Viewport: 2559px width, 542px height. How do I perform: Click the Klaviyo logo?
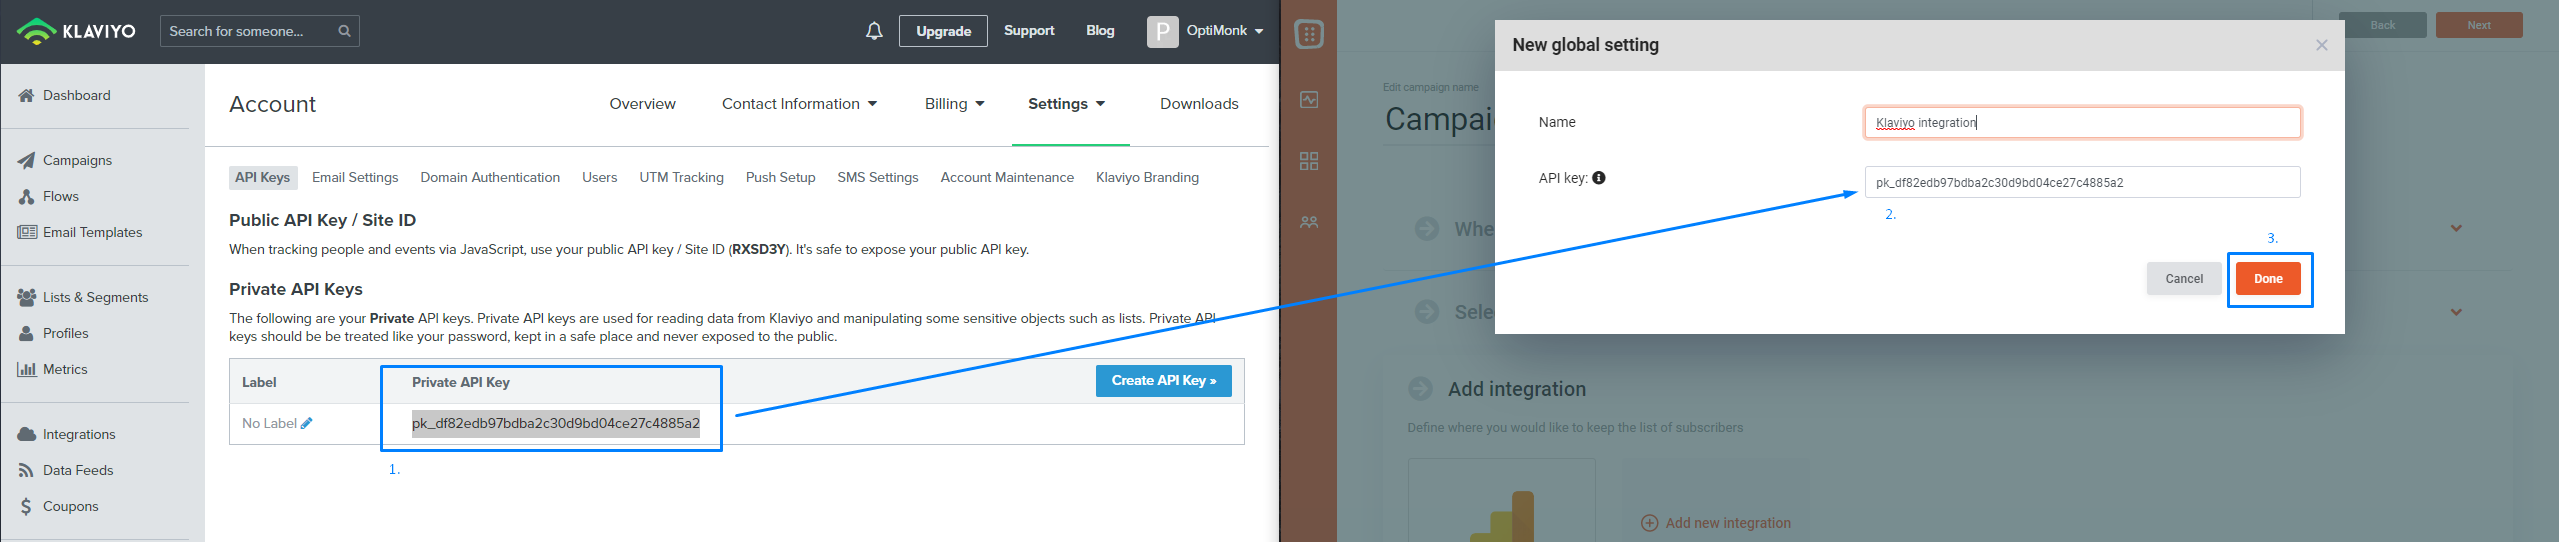point(77,31)
